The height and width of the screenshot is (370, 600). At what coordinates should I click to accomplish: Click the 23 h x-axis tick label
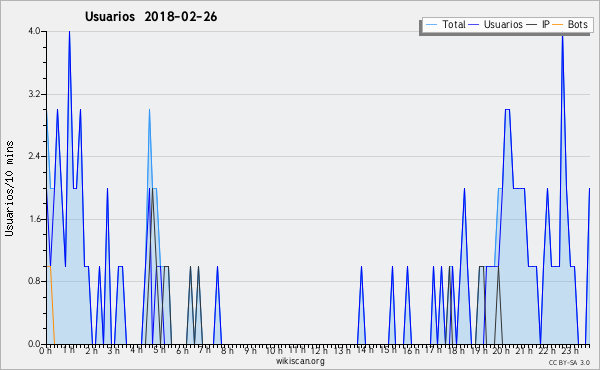(x=570, y=350)
